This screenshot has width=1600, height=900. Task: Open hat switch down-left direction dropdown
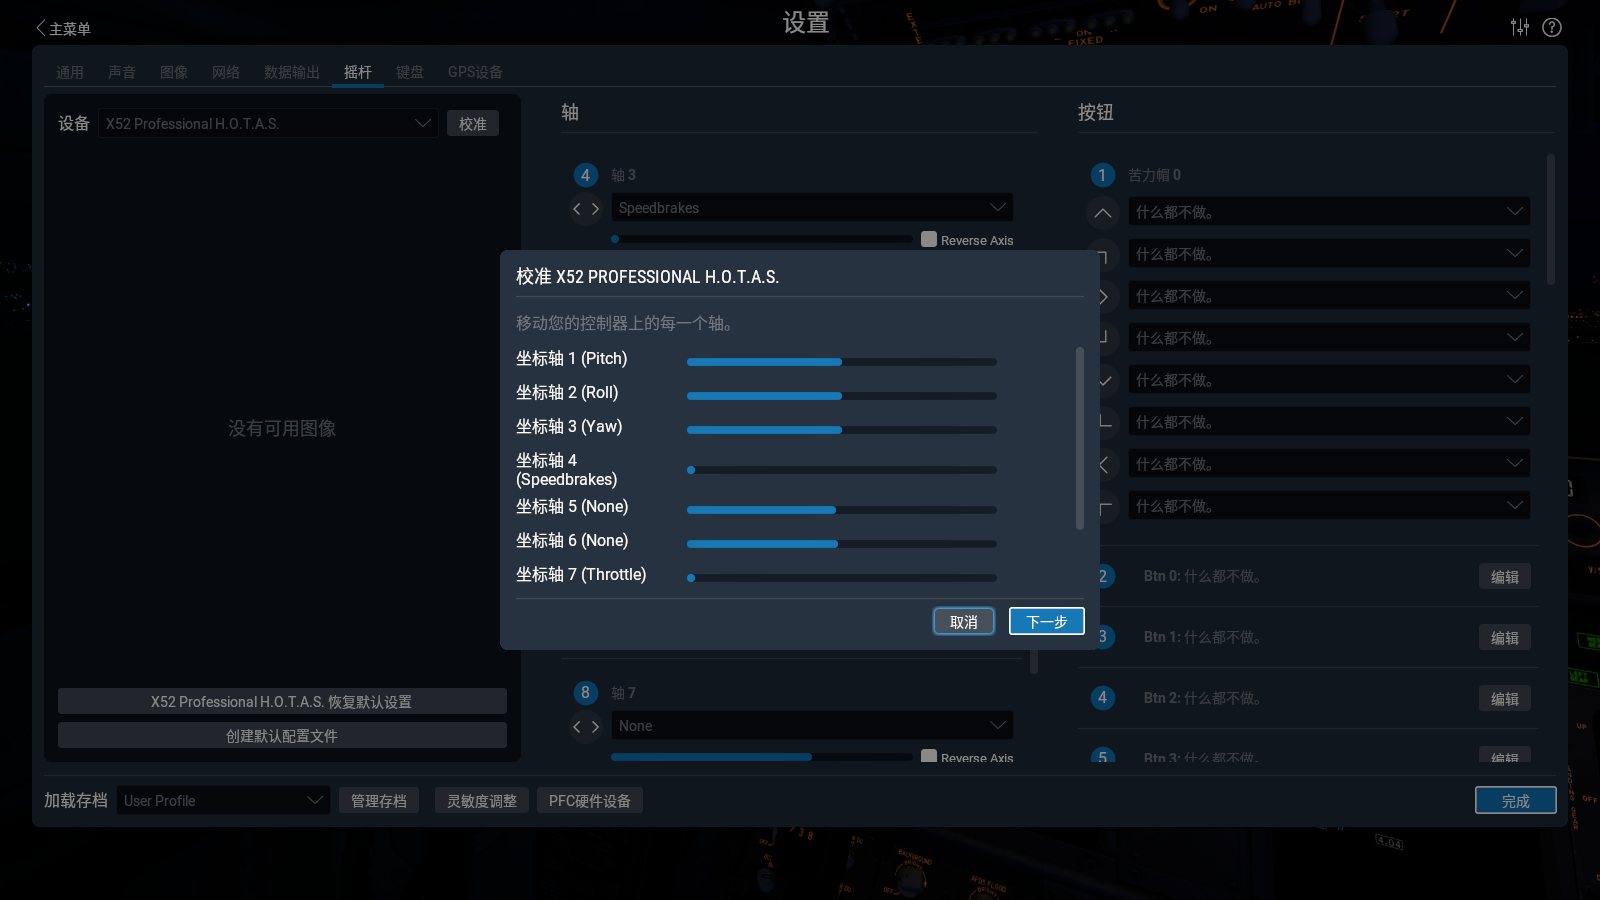pos(1329,421)
